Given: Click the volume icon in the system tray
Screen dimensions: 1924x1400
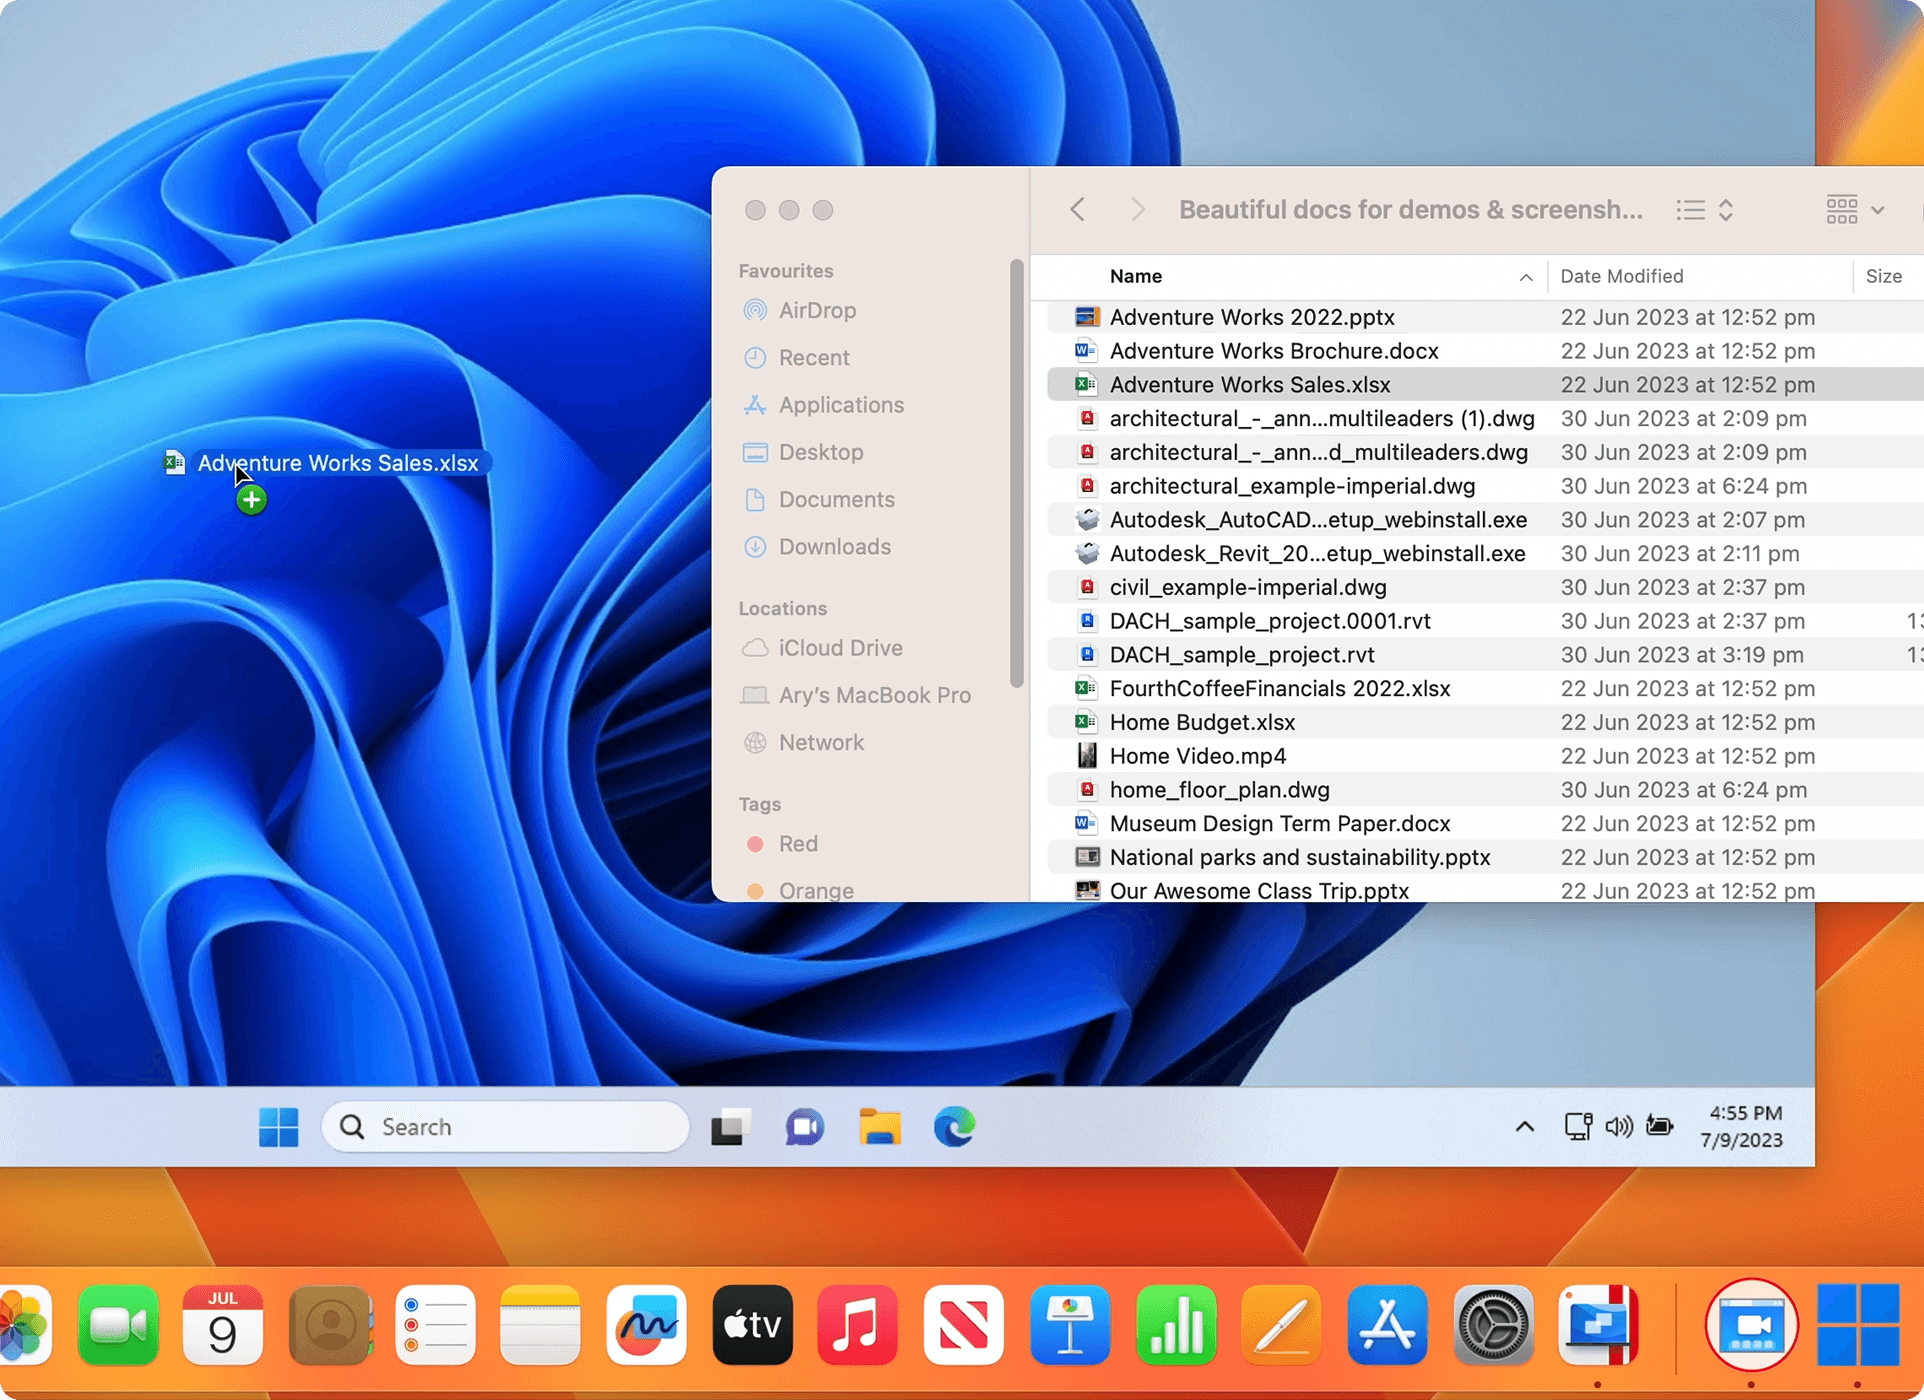Looking at the screenshot, I should click(x=1618, y=1127).
